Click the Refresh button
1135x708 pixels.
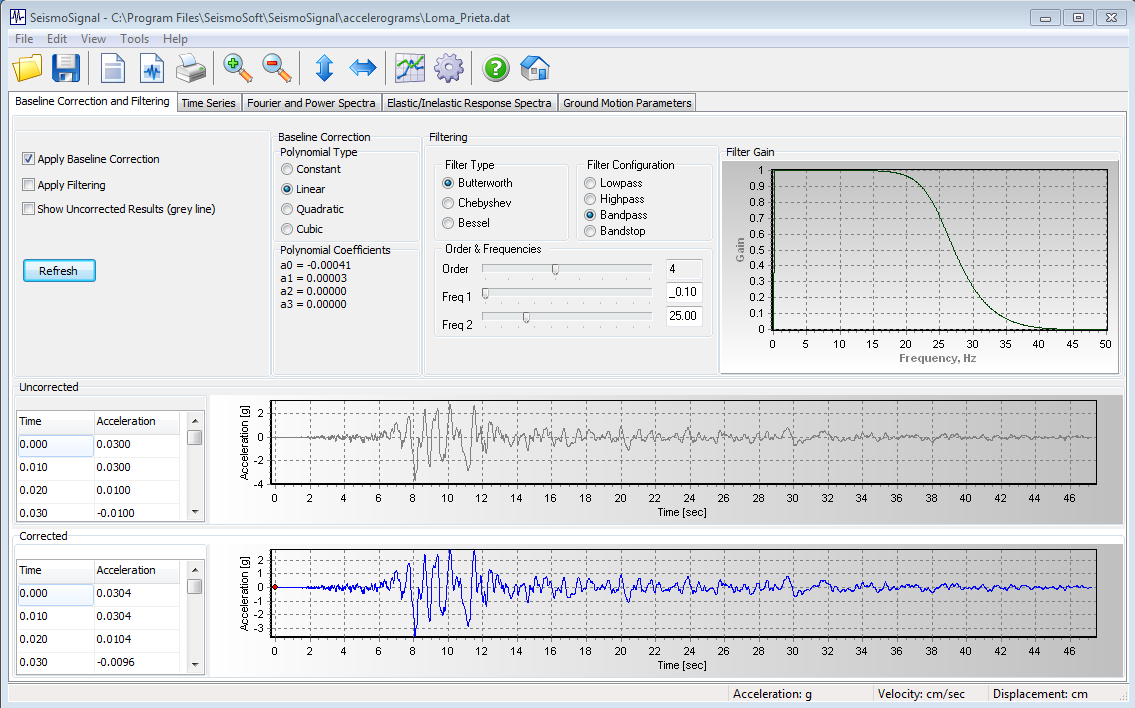[x=58, y=270]
